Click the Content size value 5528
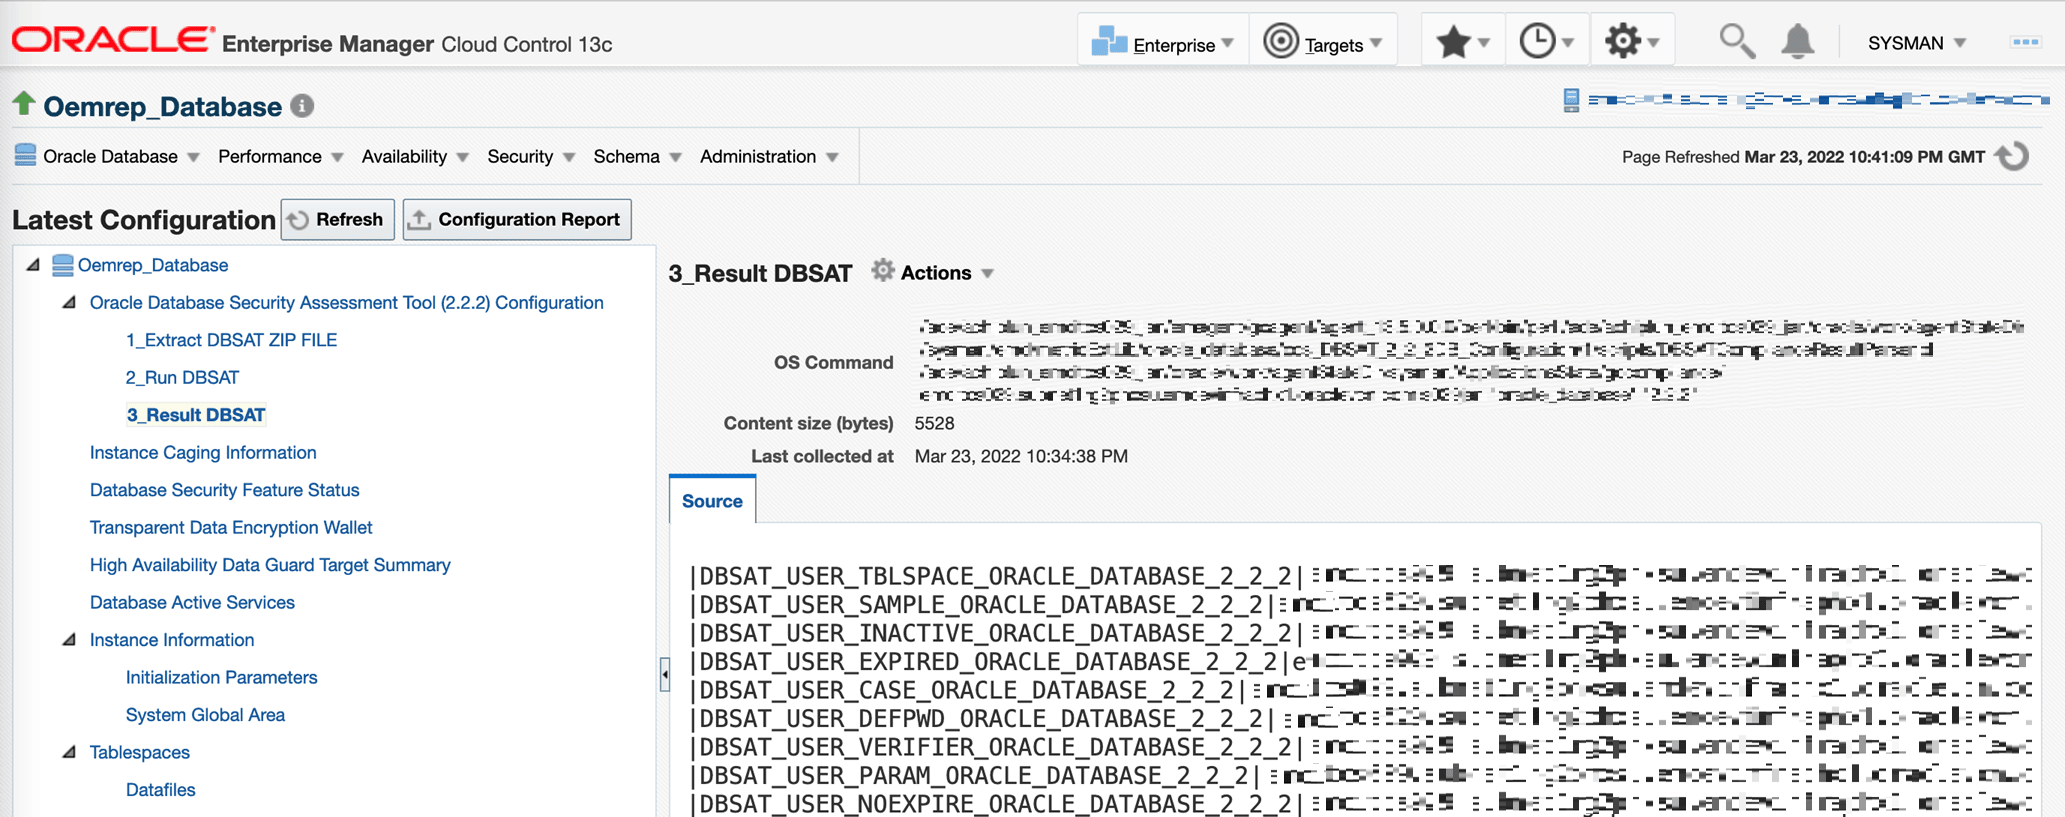Screen dimensions: 2065x817 (x=934, y=423)
